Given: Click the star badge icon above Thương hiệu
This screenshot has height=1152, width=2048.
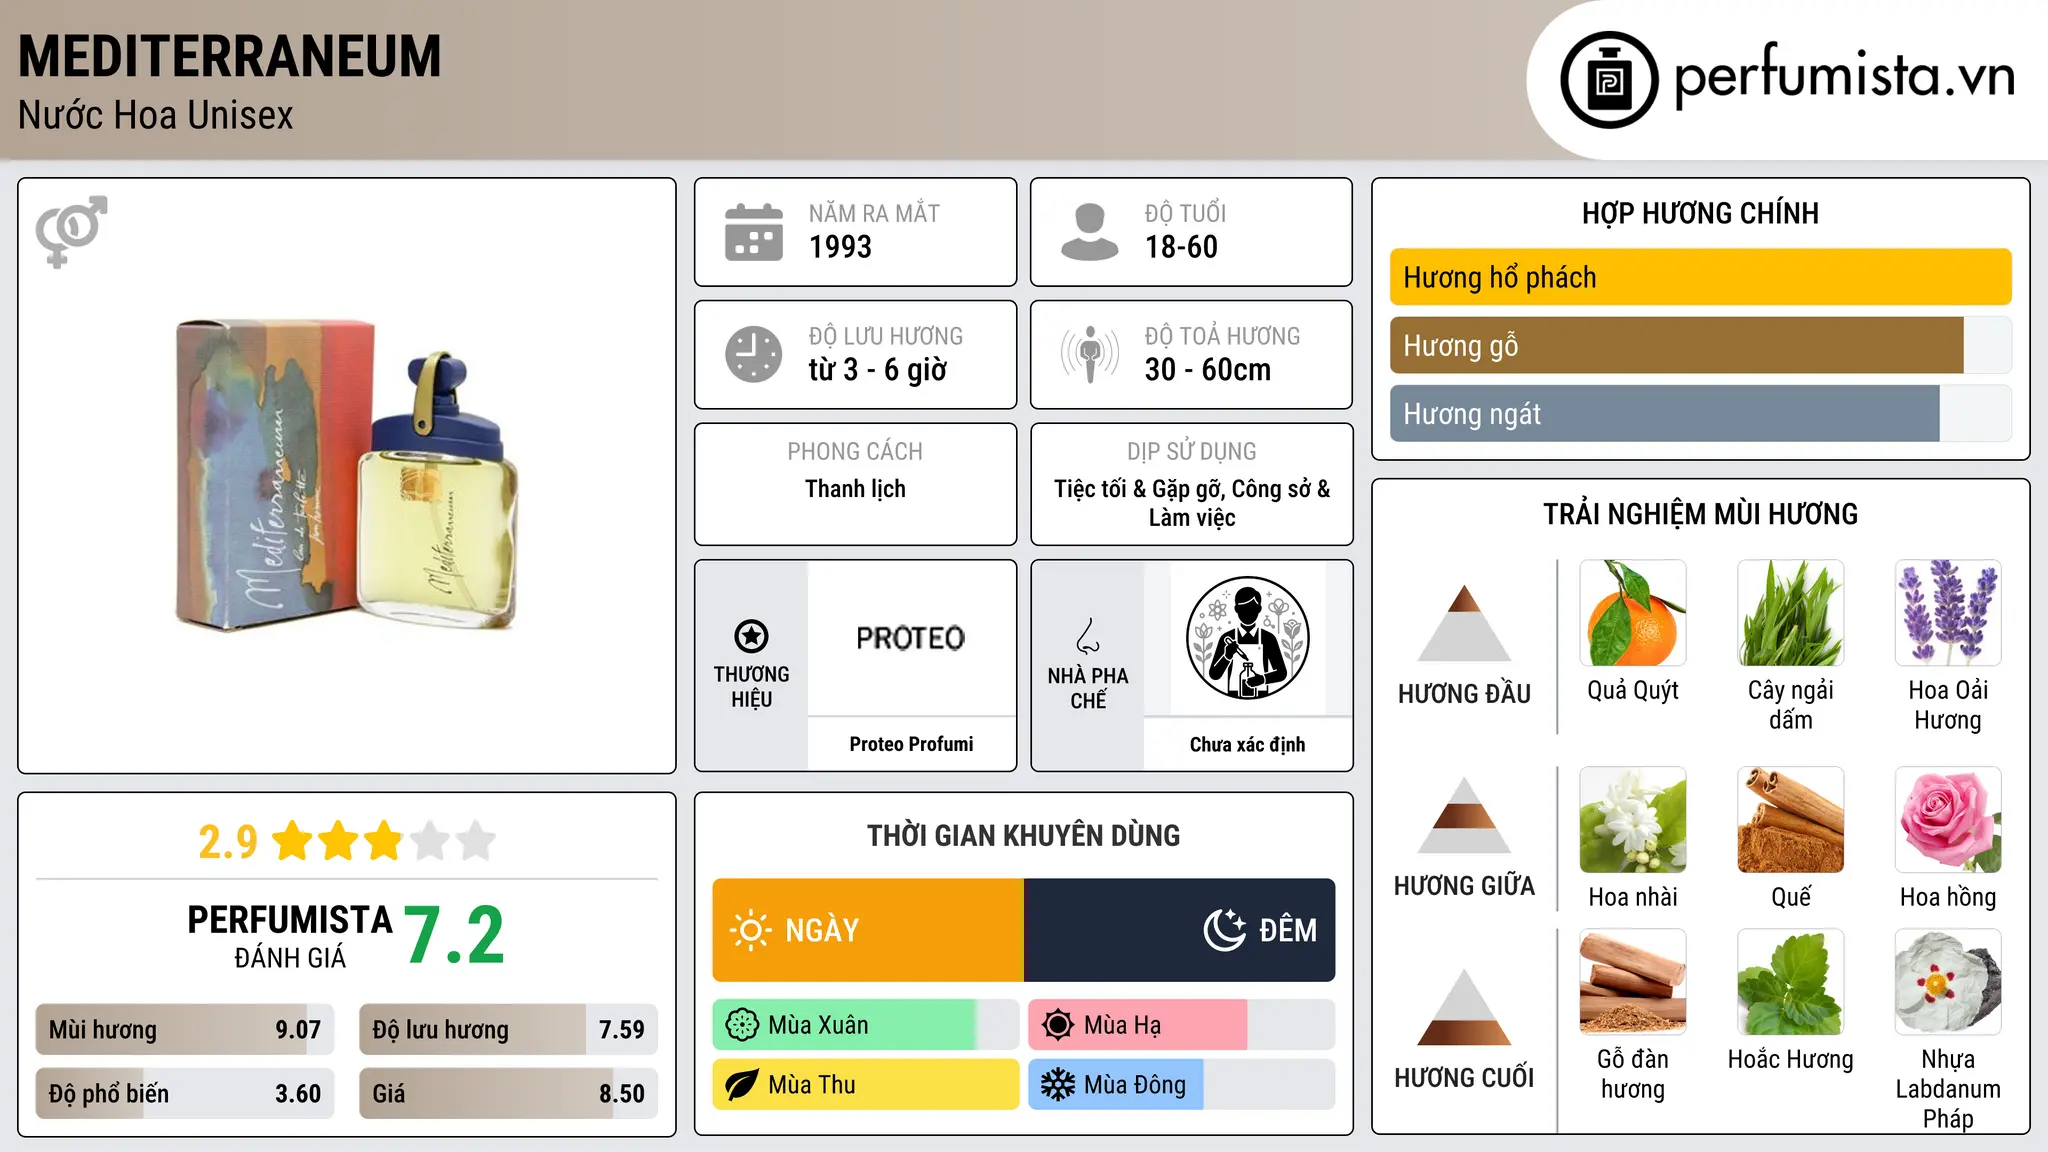Looking at the screenshot, I should pos(751,636).
